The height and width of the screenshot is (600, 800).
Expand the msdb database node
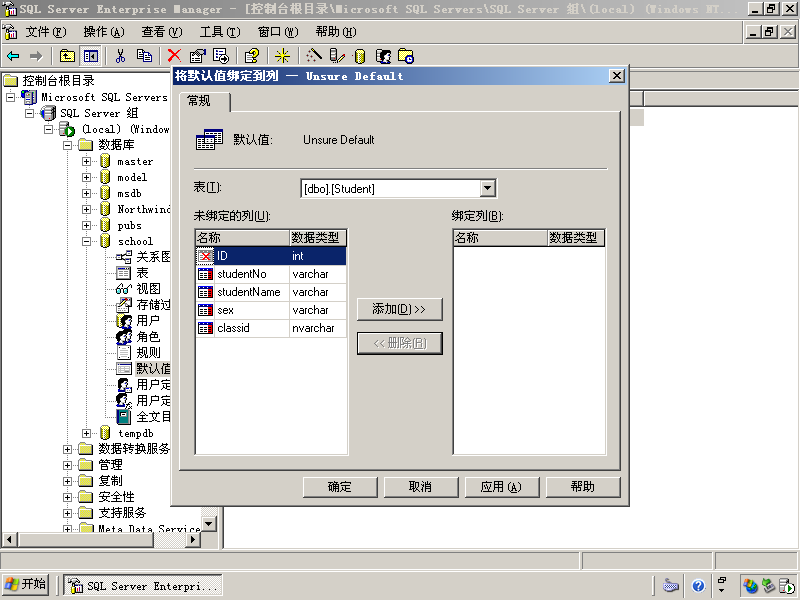tap(87, 194)
